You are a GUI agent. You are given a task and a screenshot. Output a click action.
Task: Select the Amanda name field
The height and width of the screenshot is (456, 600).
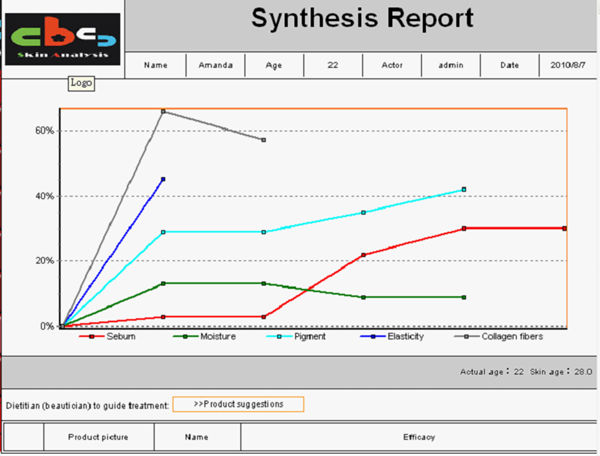click(x=214, y=65)
